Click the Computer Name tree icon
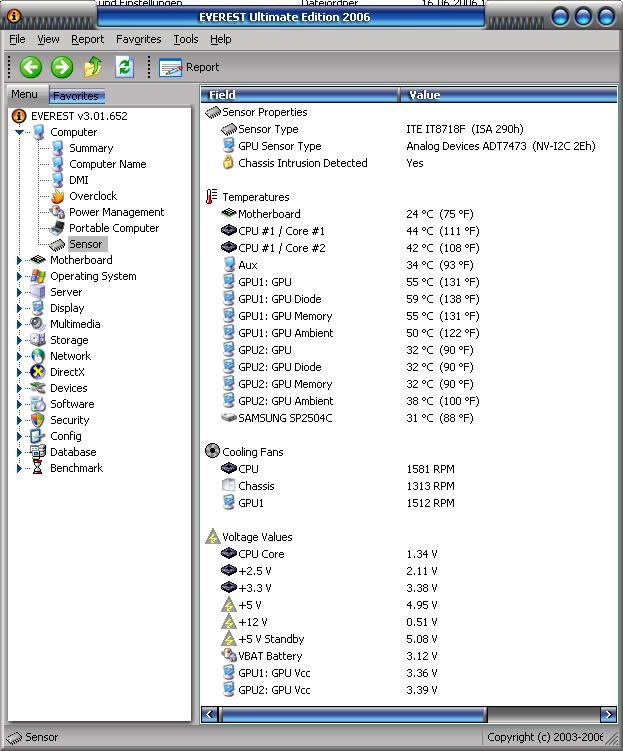 pyautogui.click(x=57, y=164)
